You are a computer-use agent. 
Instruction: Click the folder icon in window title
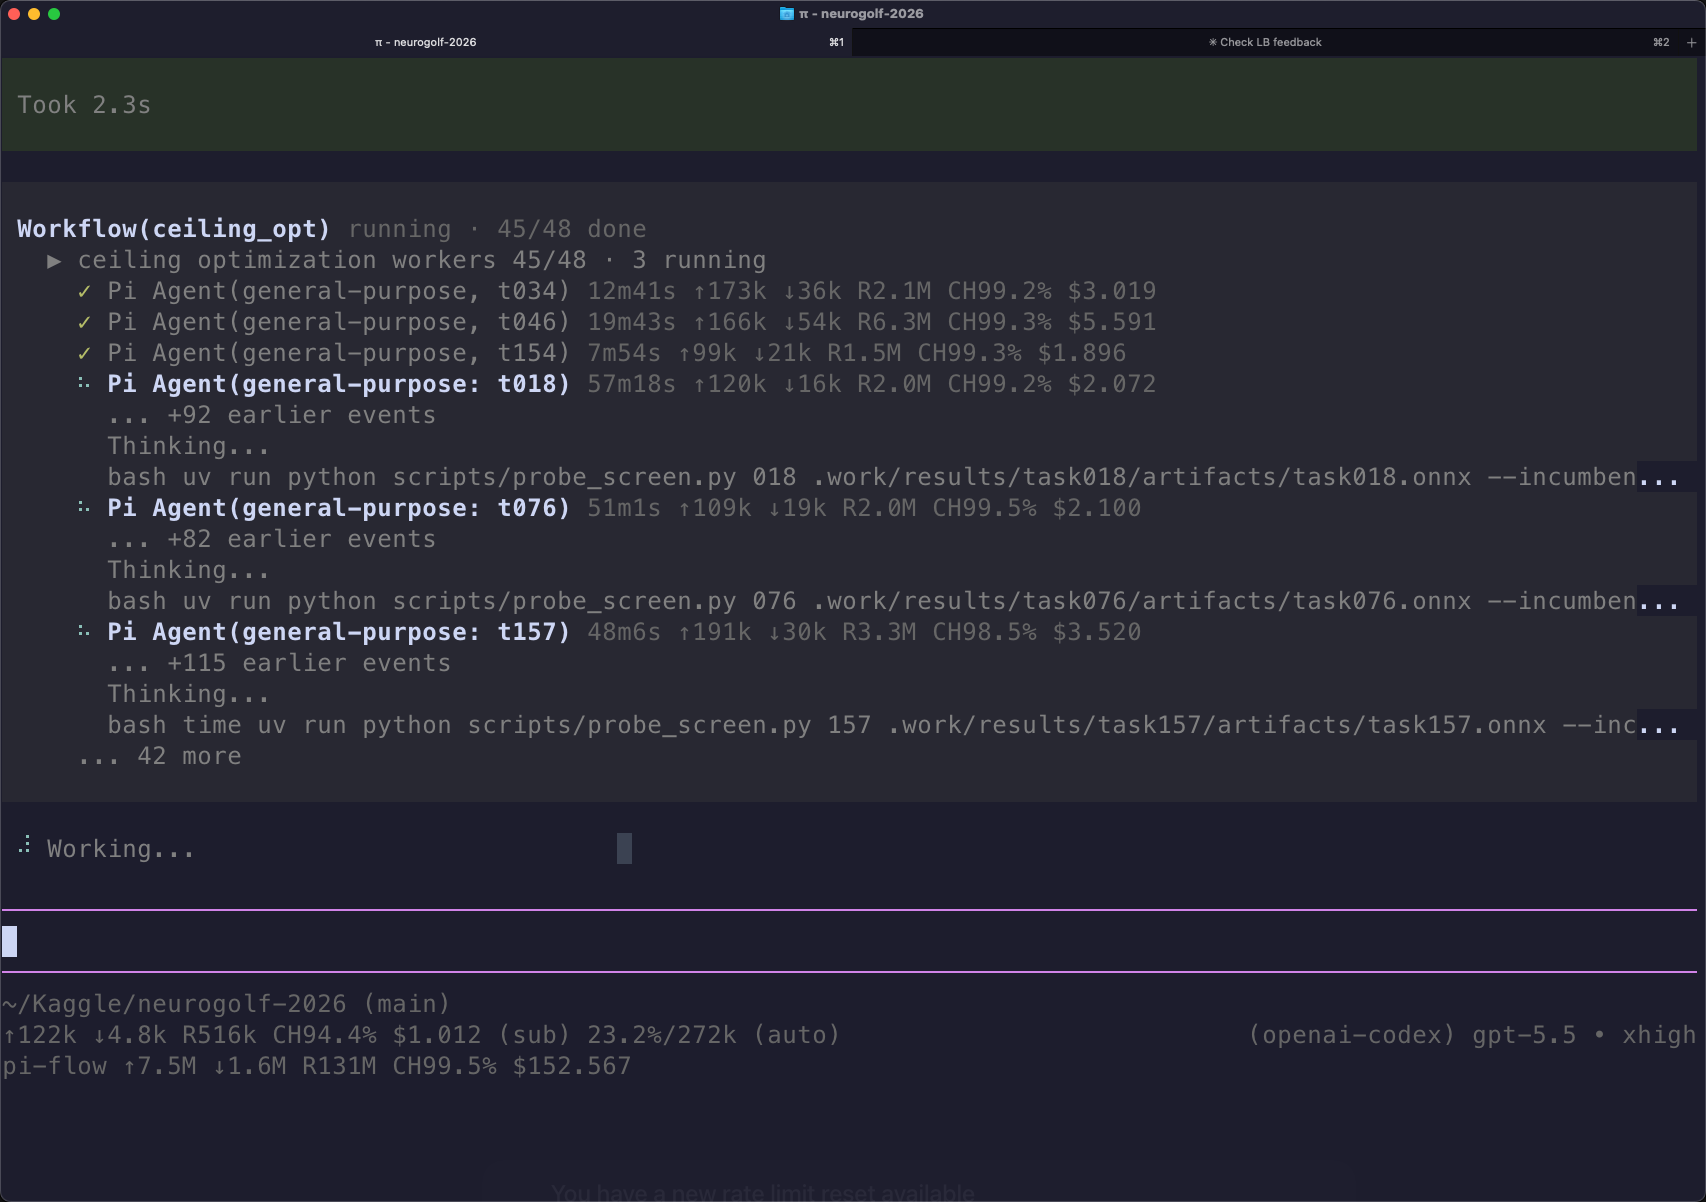pyautogui.click(x=787, y=14)
